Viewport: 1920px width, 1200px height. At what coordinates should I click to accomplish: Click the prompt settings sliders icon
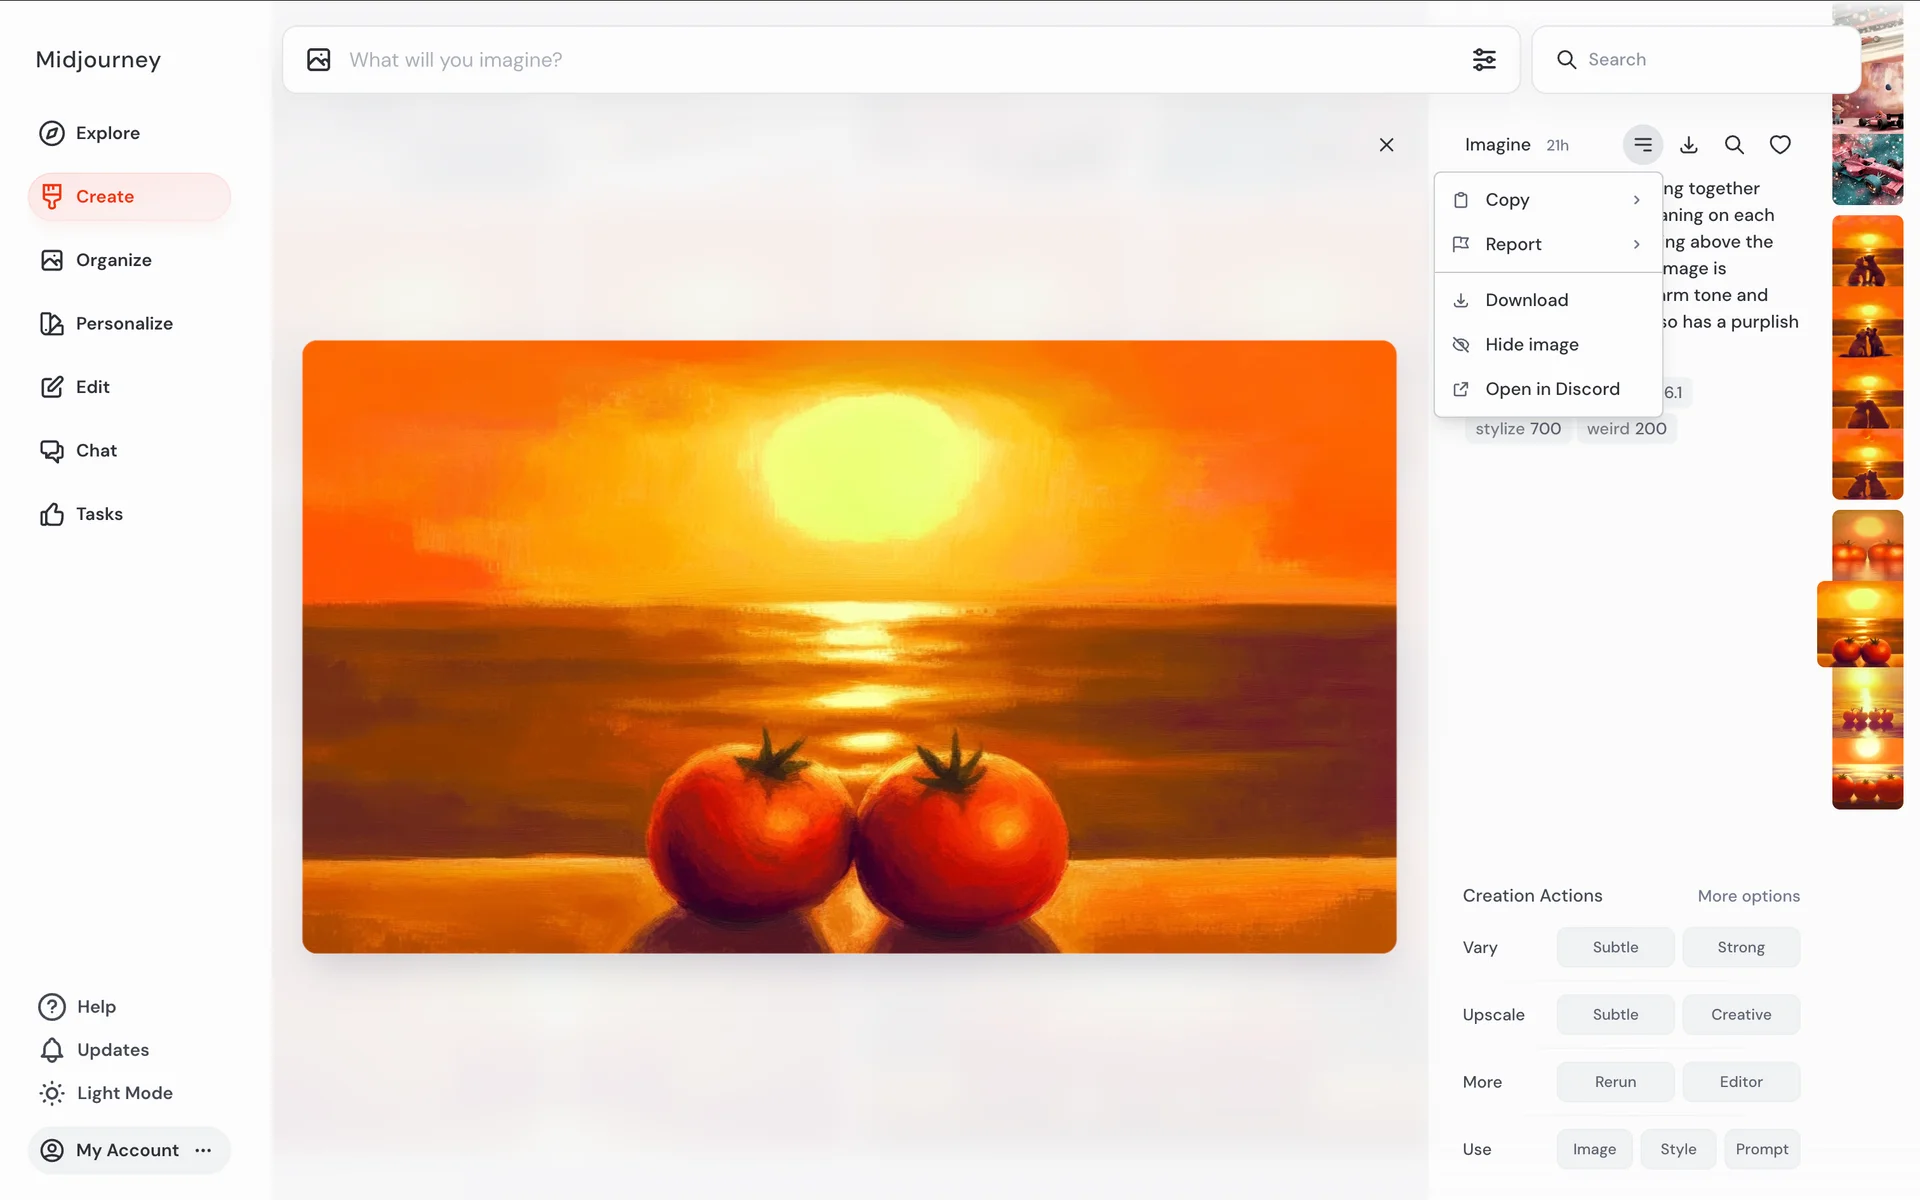[1484, 60]
